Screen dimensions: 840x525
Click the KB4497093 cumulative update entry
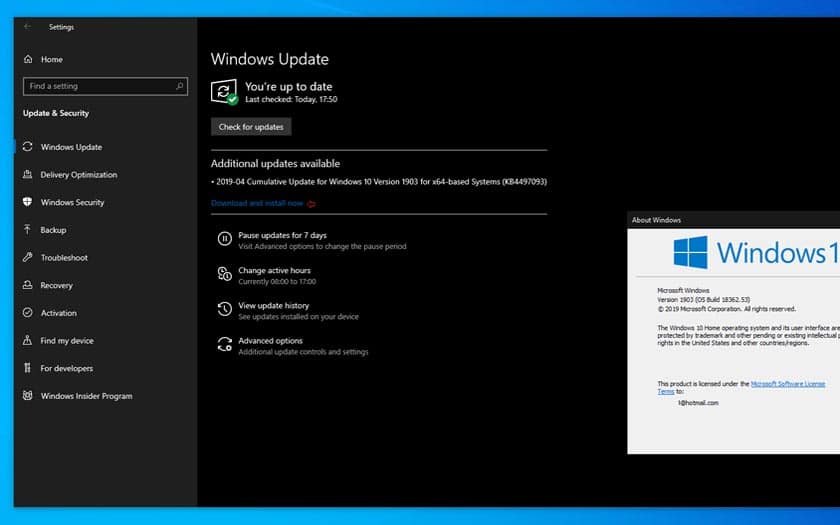pos(379,182)
